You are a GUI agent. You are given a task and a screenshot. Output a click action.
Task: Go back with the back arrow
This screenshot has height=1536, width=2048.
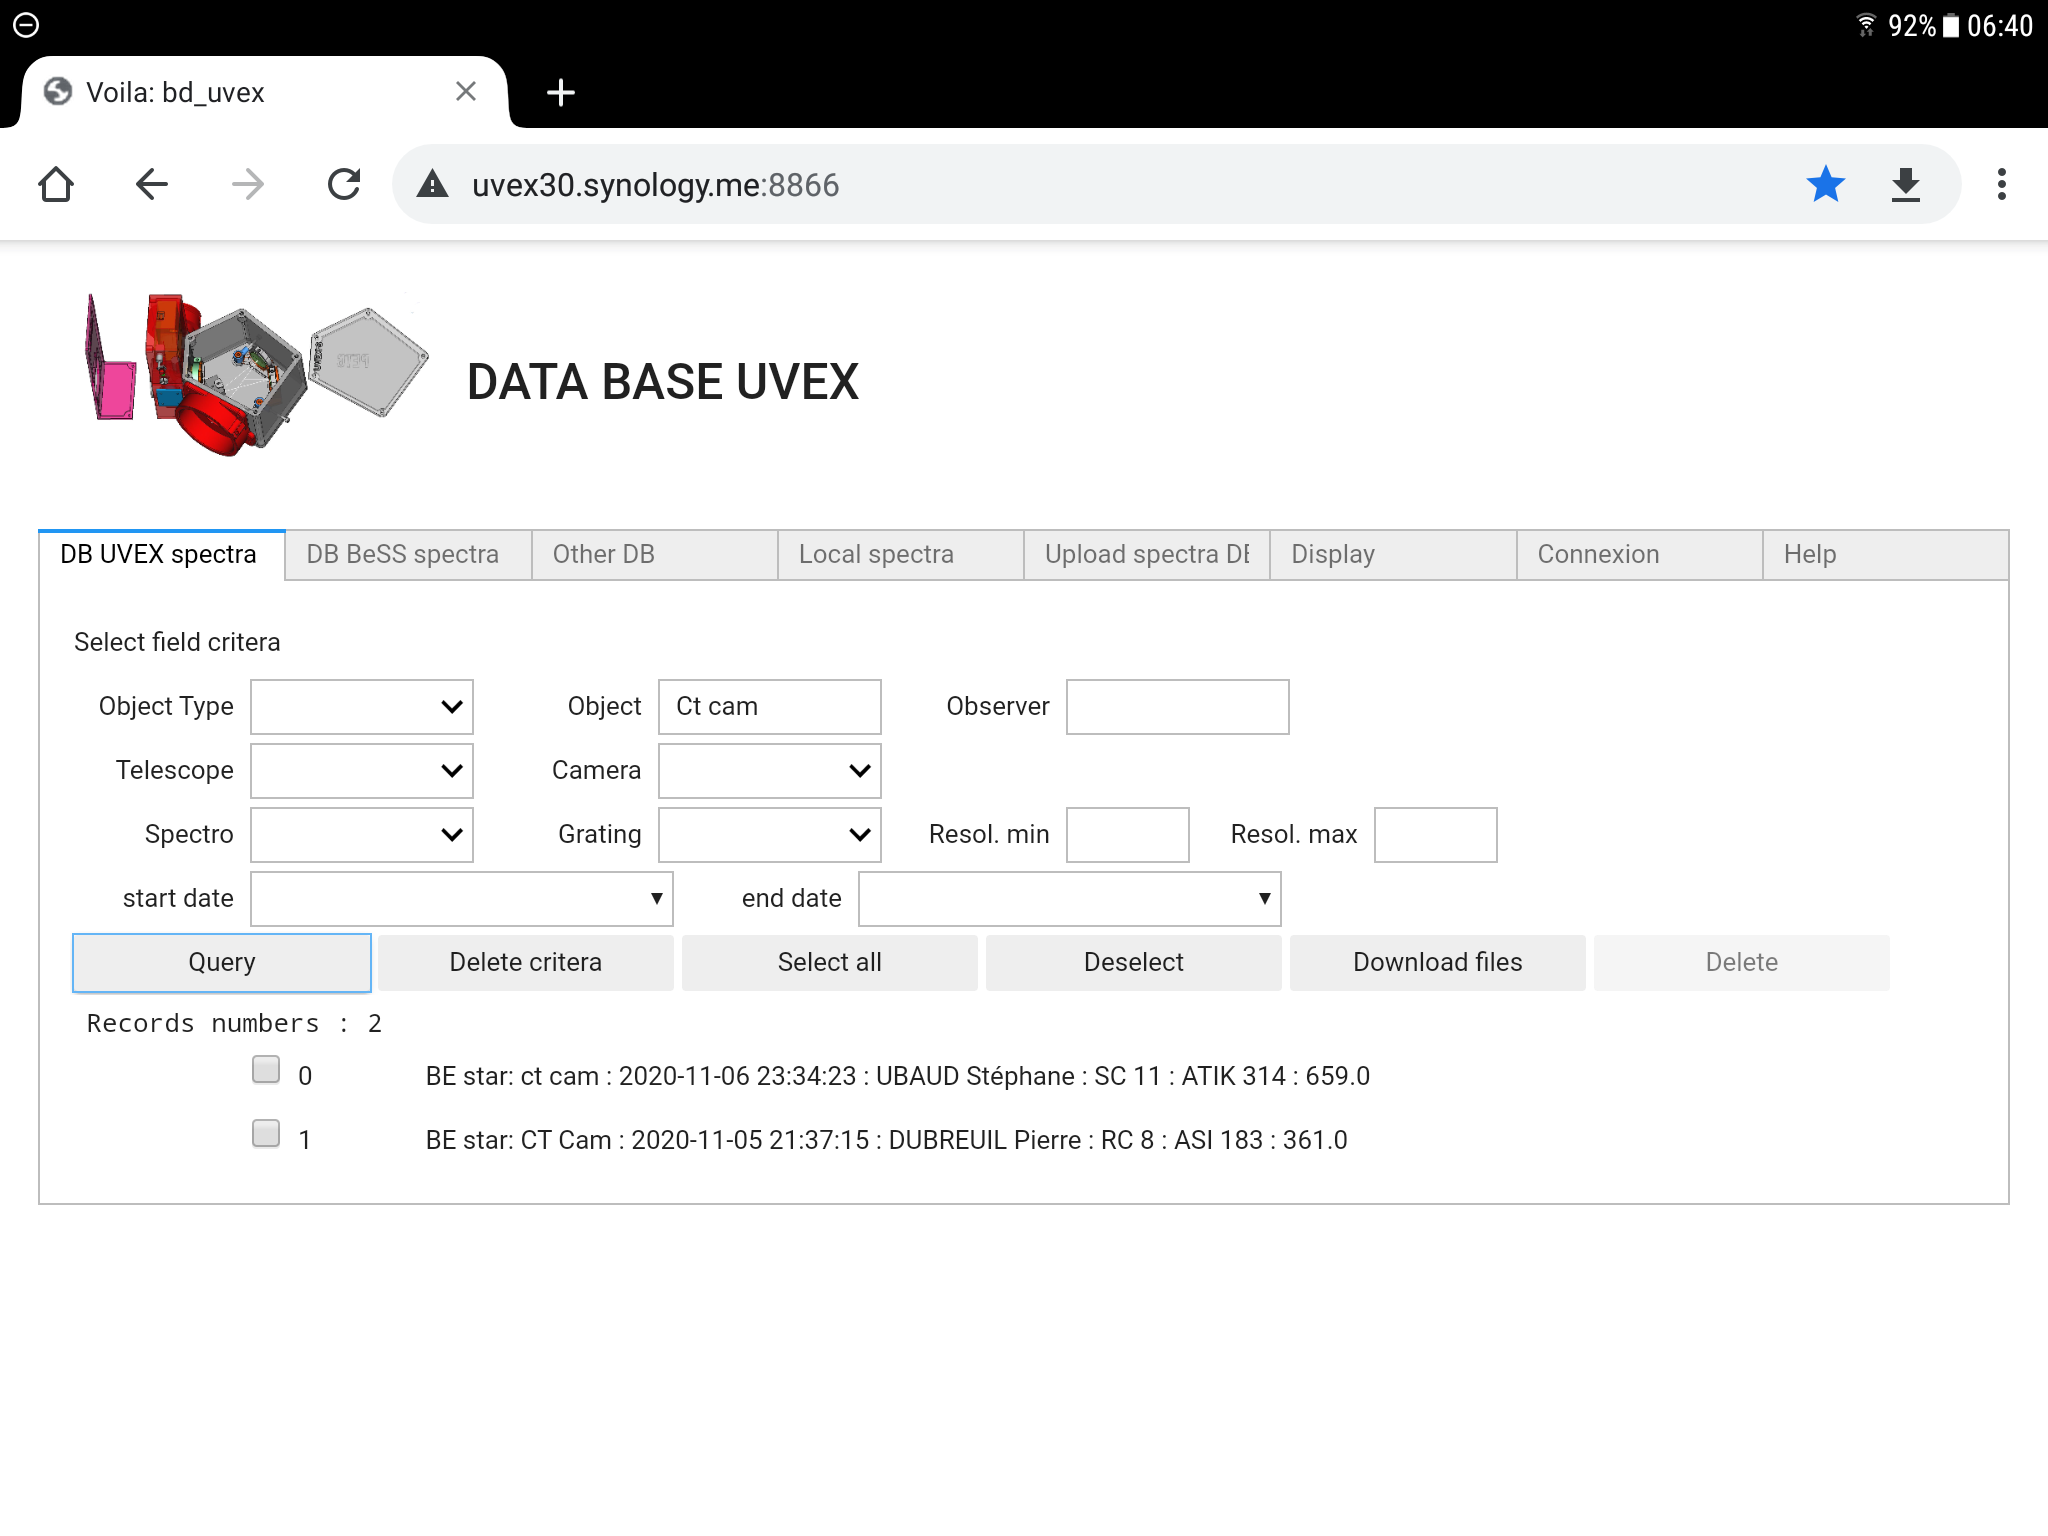[152, 184]
